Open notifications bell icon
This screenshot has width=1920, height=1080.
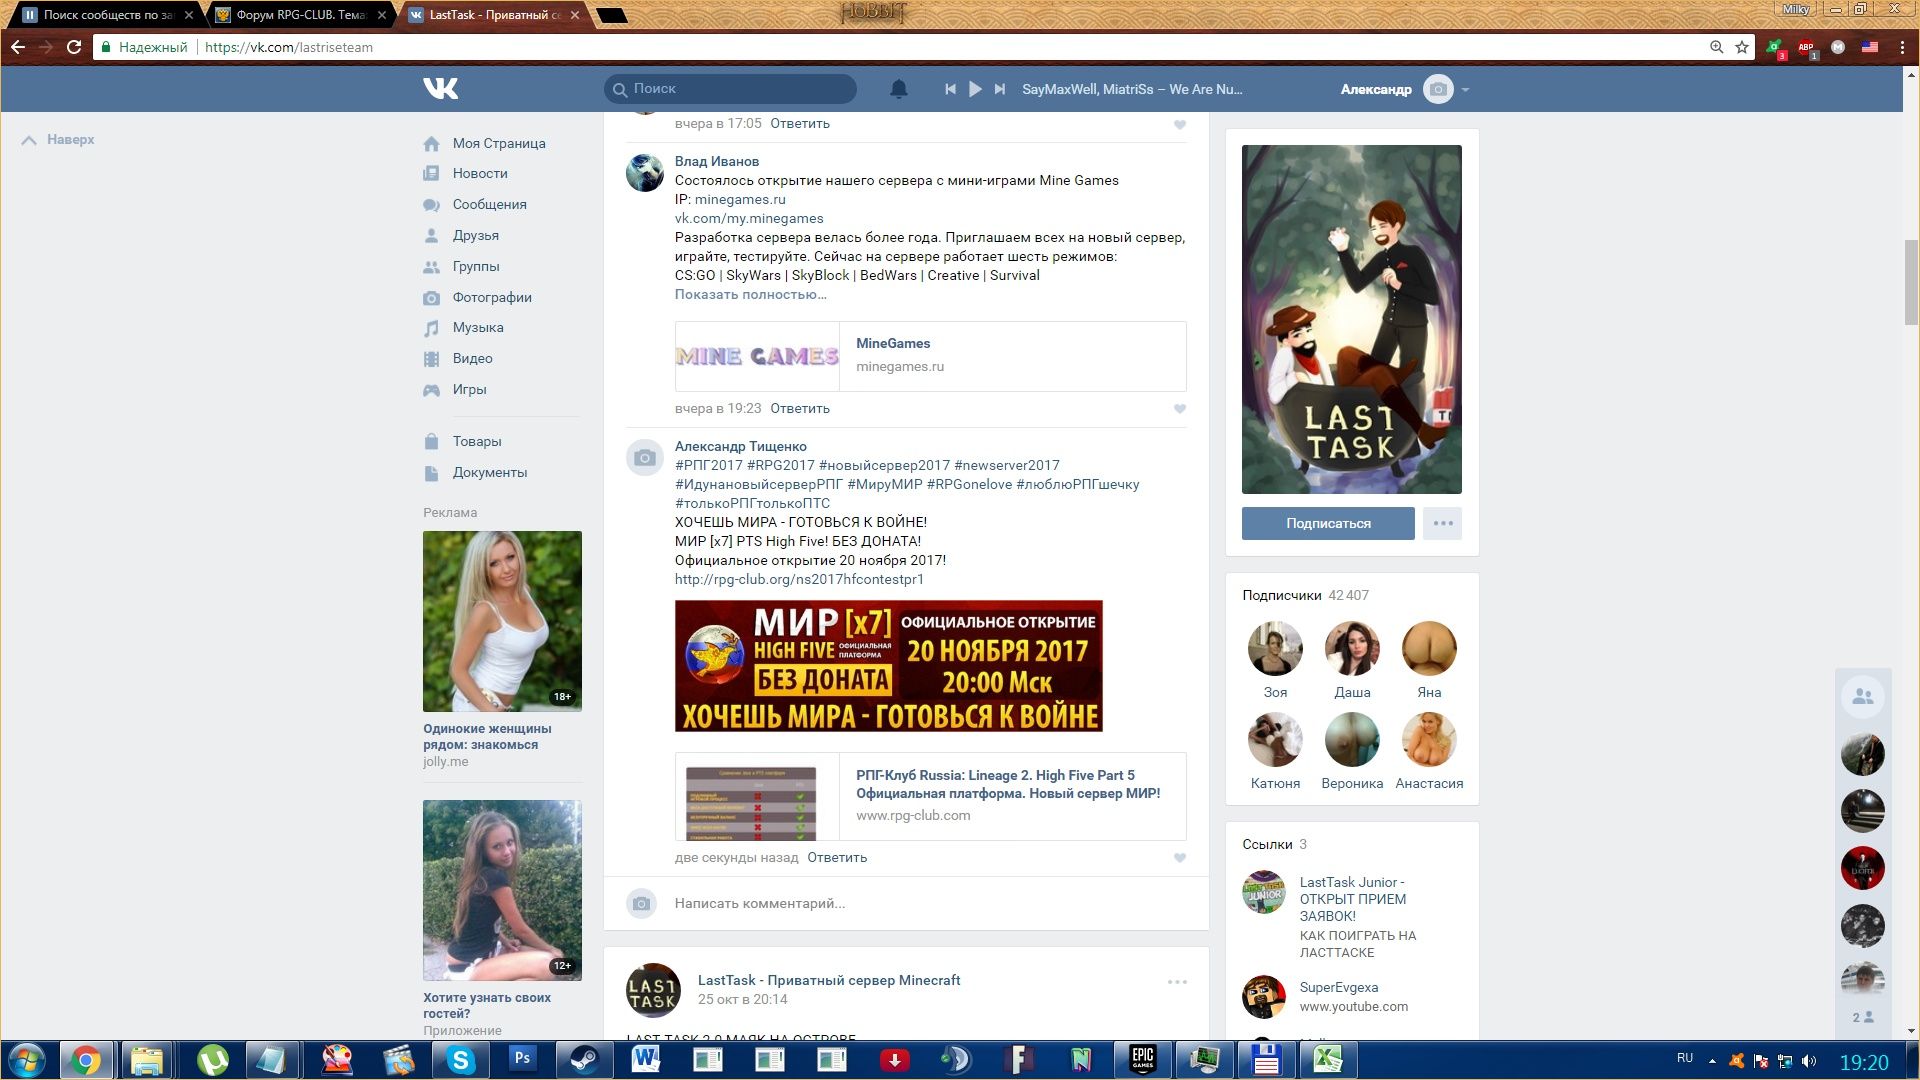tap(898, 89)
